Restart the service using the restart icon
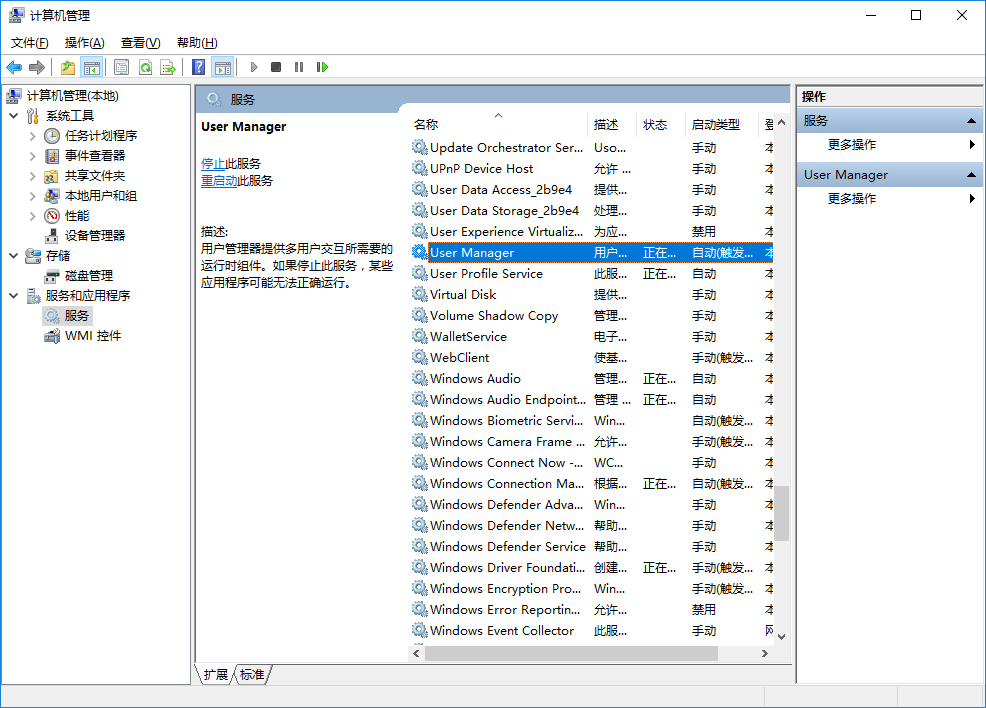This screenshot has width=986, height=708. [x=323, y=67]
